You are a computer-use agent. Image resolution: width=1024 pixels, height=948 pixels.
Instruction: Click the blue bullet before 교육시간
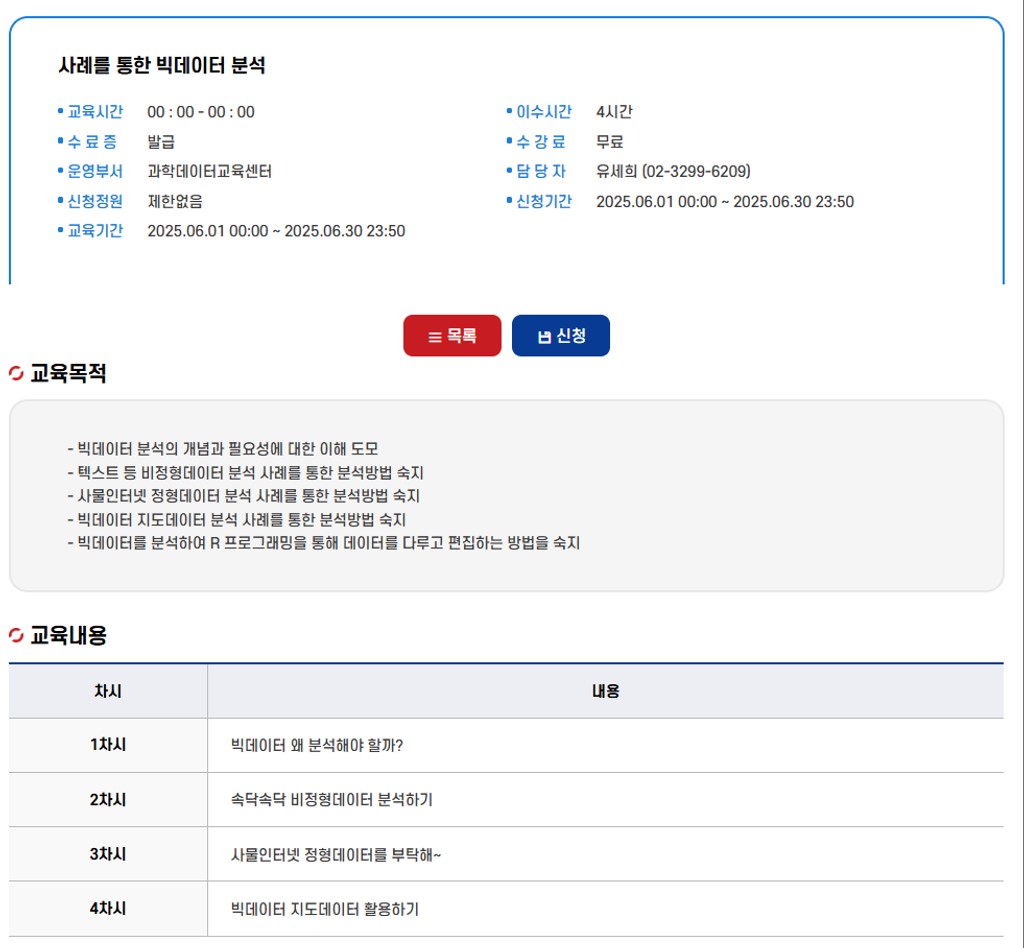(60, 112)
